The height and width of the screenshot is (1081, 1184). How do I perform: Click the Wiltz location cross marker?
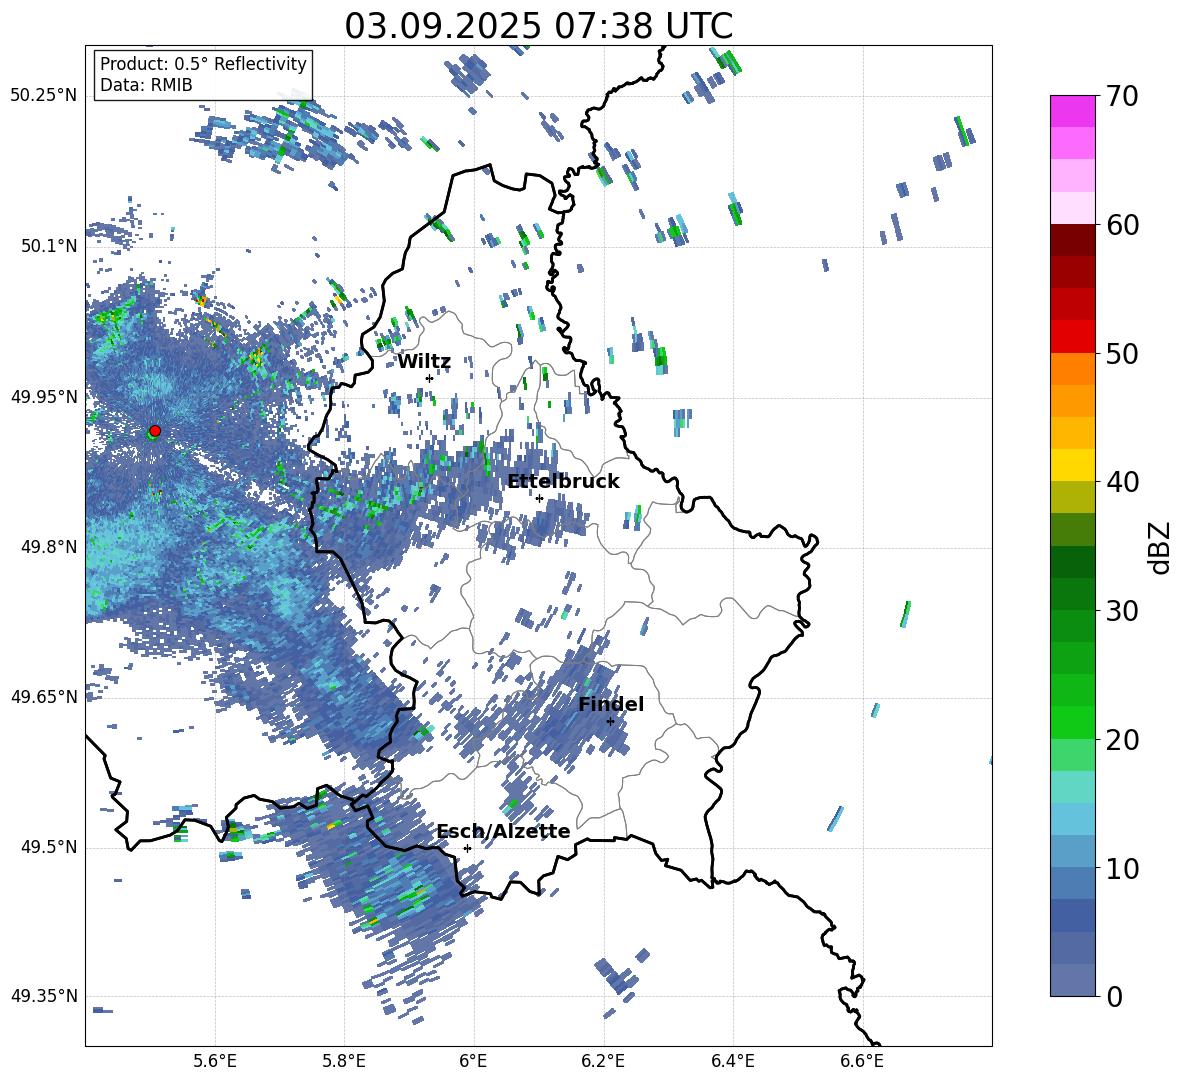click(429, 378)
